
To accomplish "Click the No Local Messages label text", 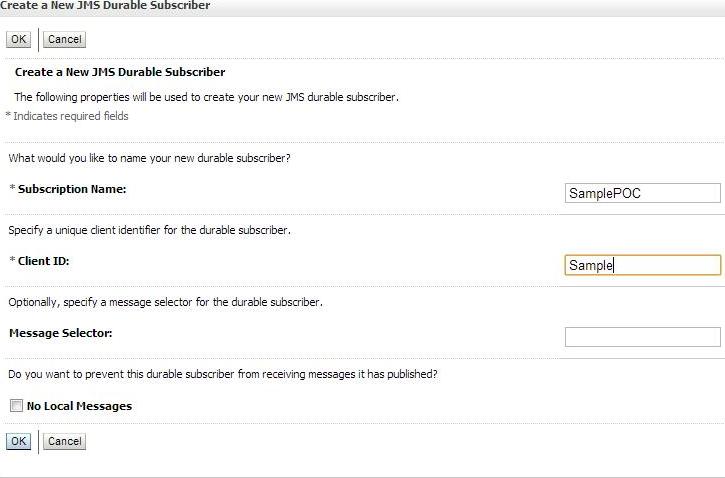I will click(x=79, y=406).
